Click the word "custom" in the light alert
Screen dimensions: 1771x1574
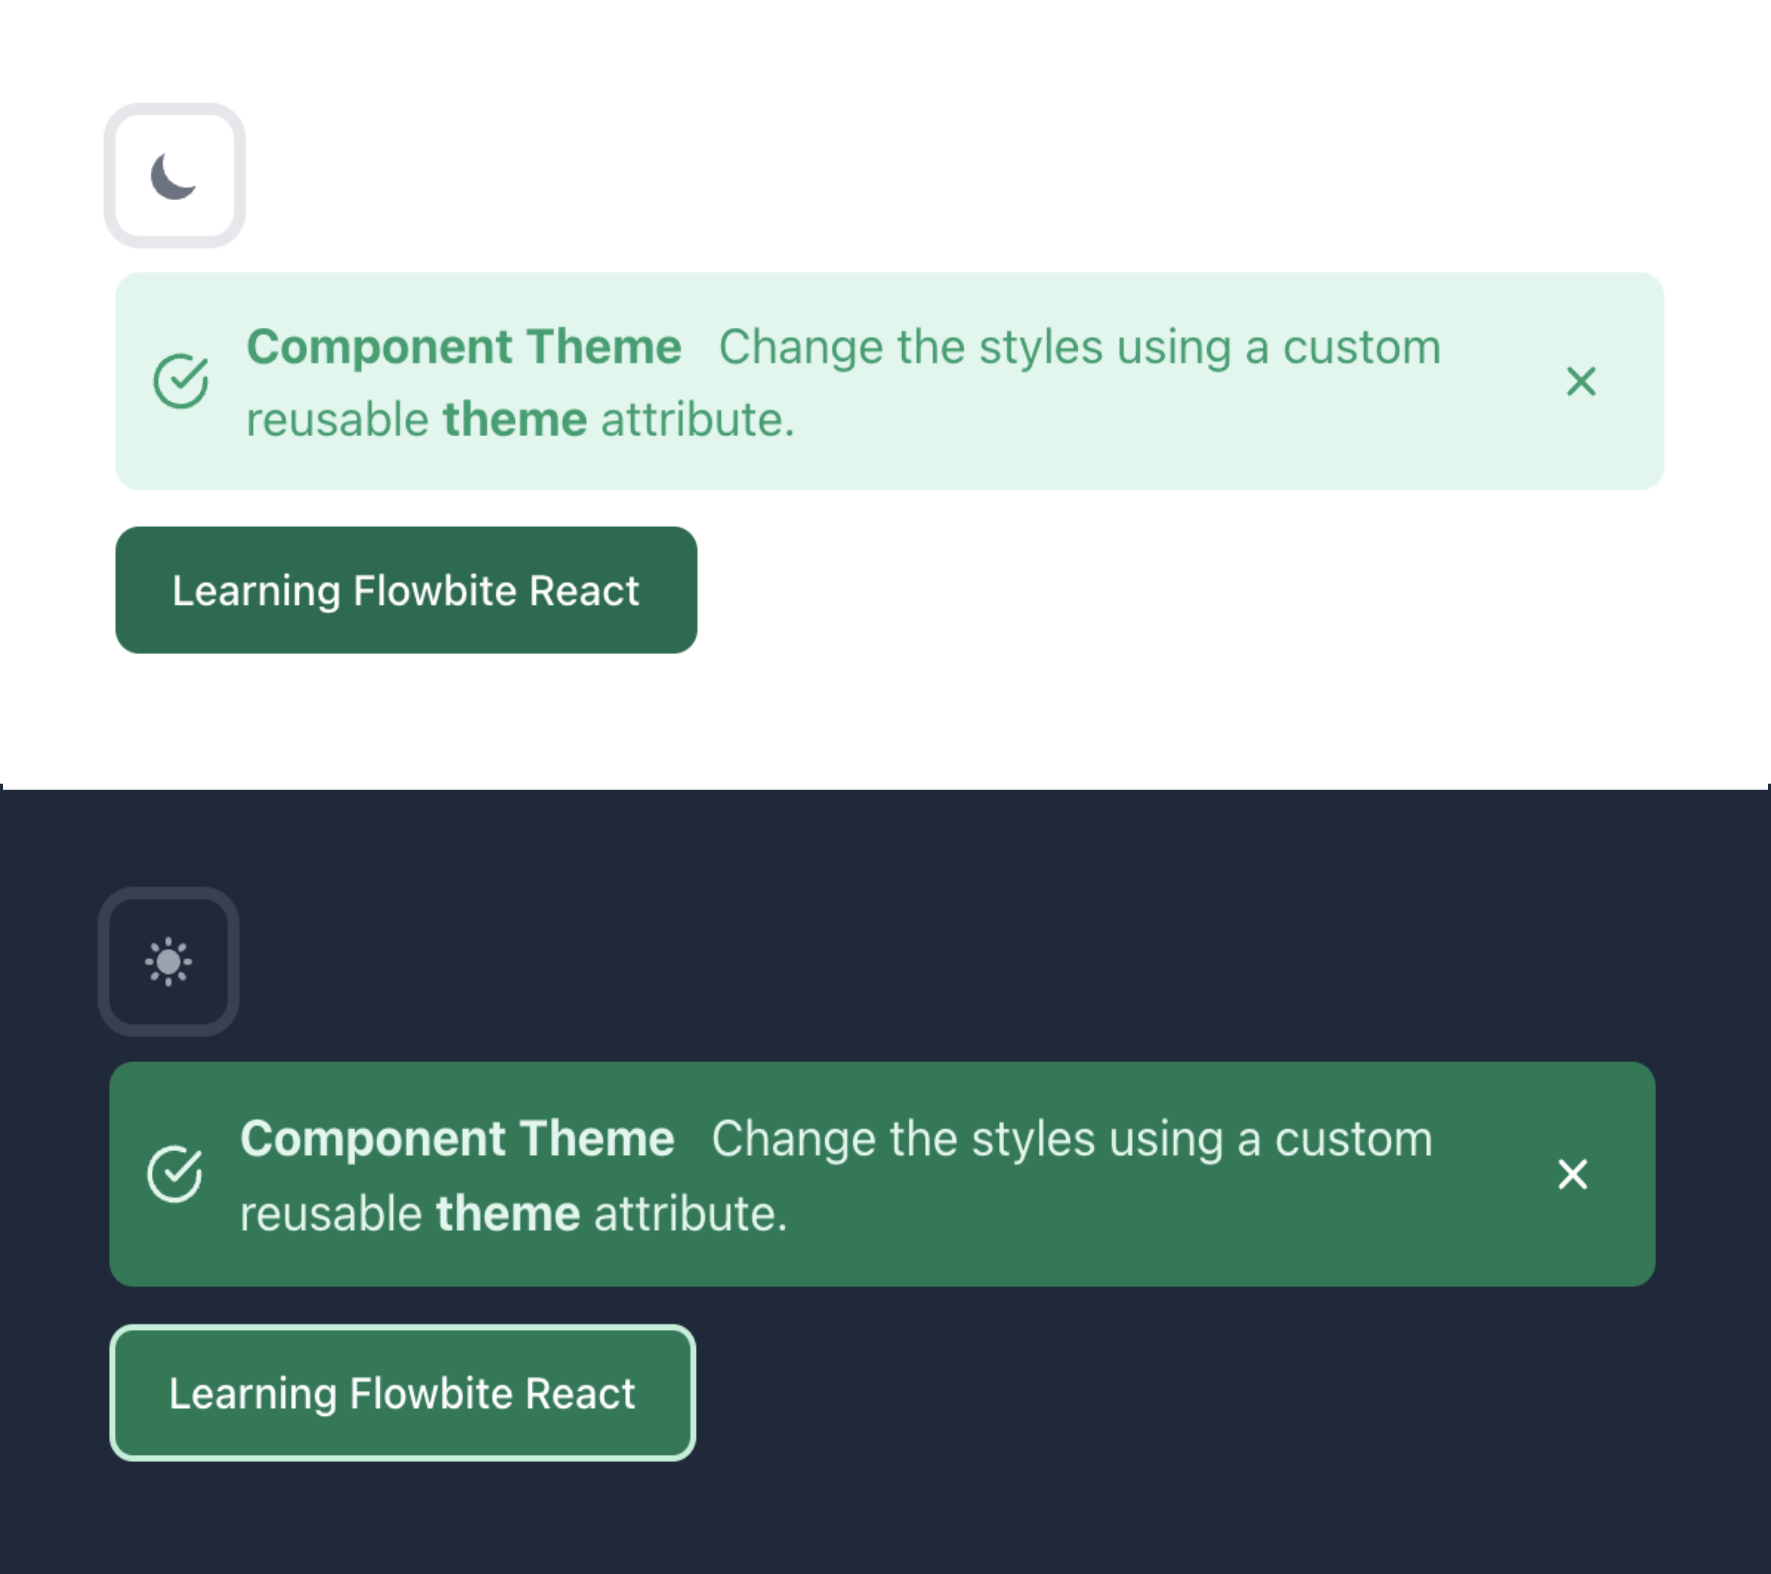pyautogui.click(x=1361, y=347)
